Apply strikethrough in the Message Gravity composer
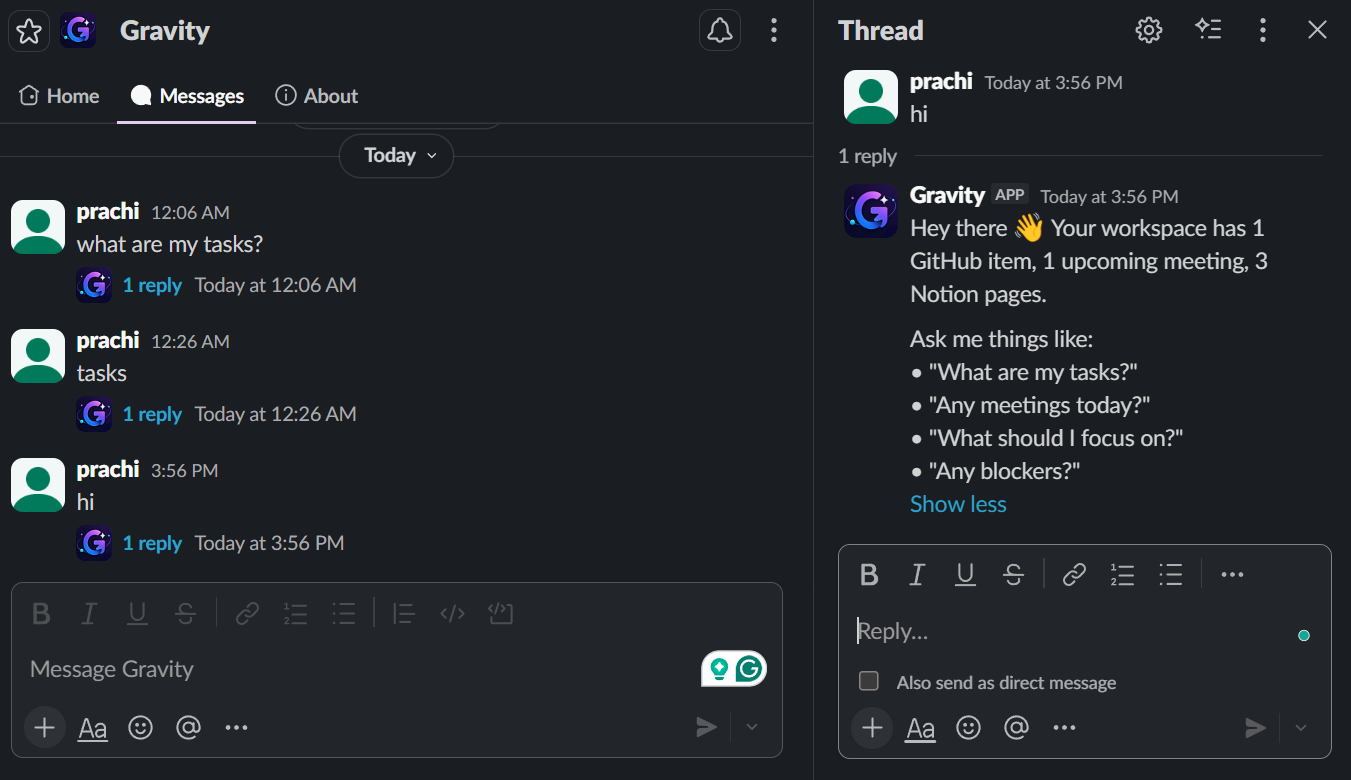1351x780 pixels. (x=185, y=613)
